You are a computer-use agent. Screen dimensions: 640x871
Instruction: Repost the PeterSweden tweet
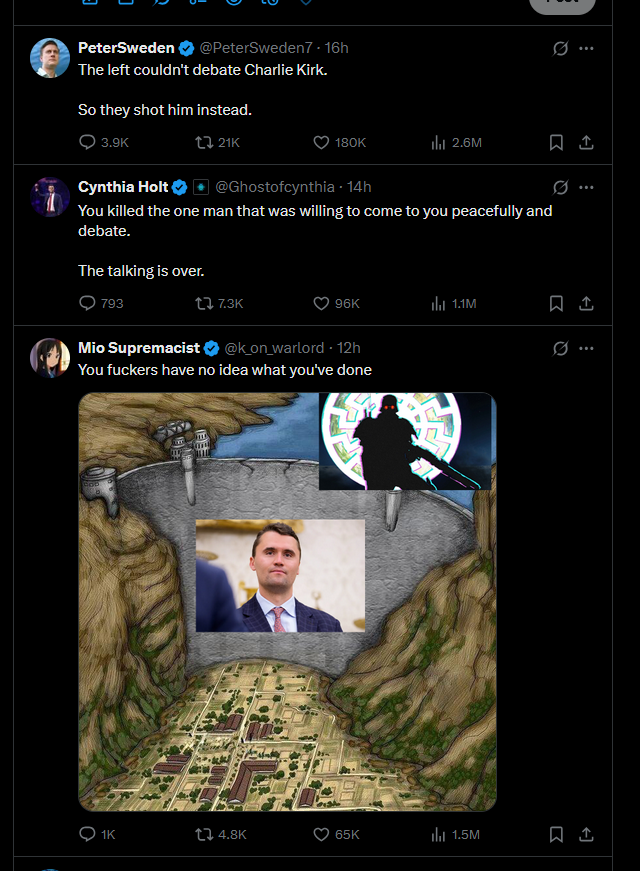click(204, 142)
